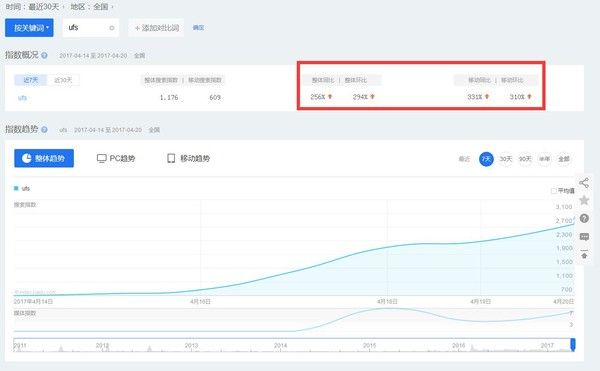Viewport: 600px width, 371px height.
Task: Select the 90天 range option
Action: (x=525, y=159)
